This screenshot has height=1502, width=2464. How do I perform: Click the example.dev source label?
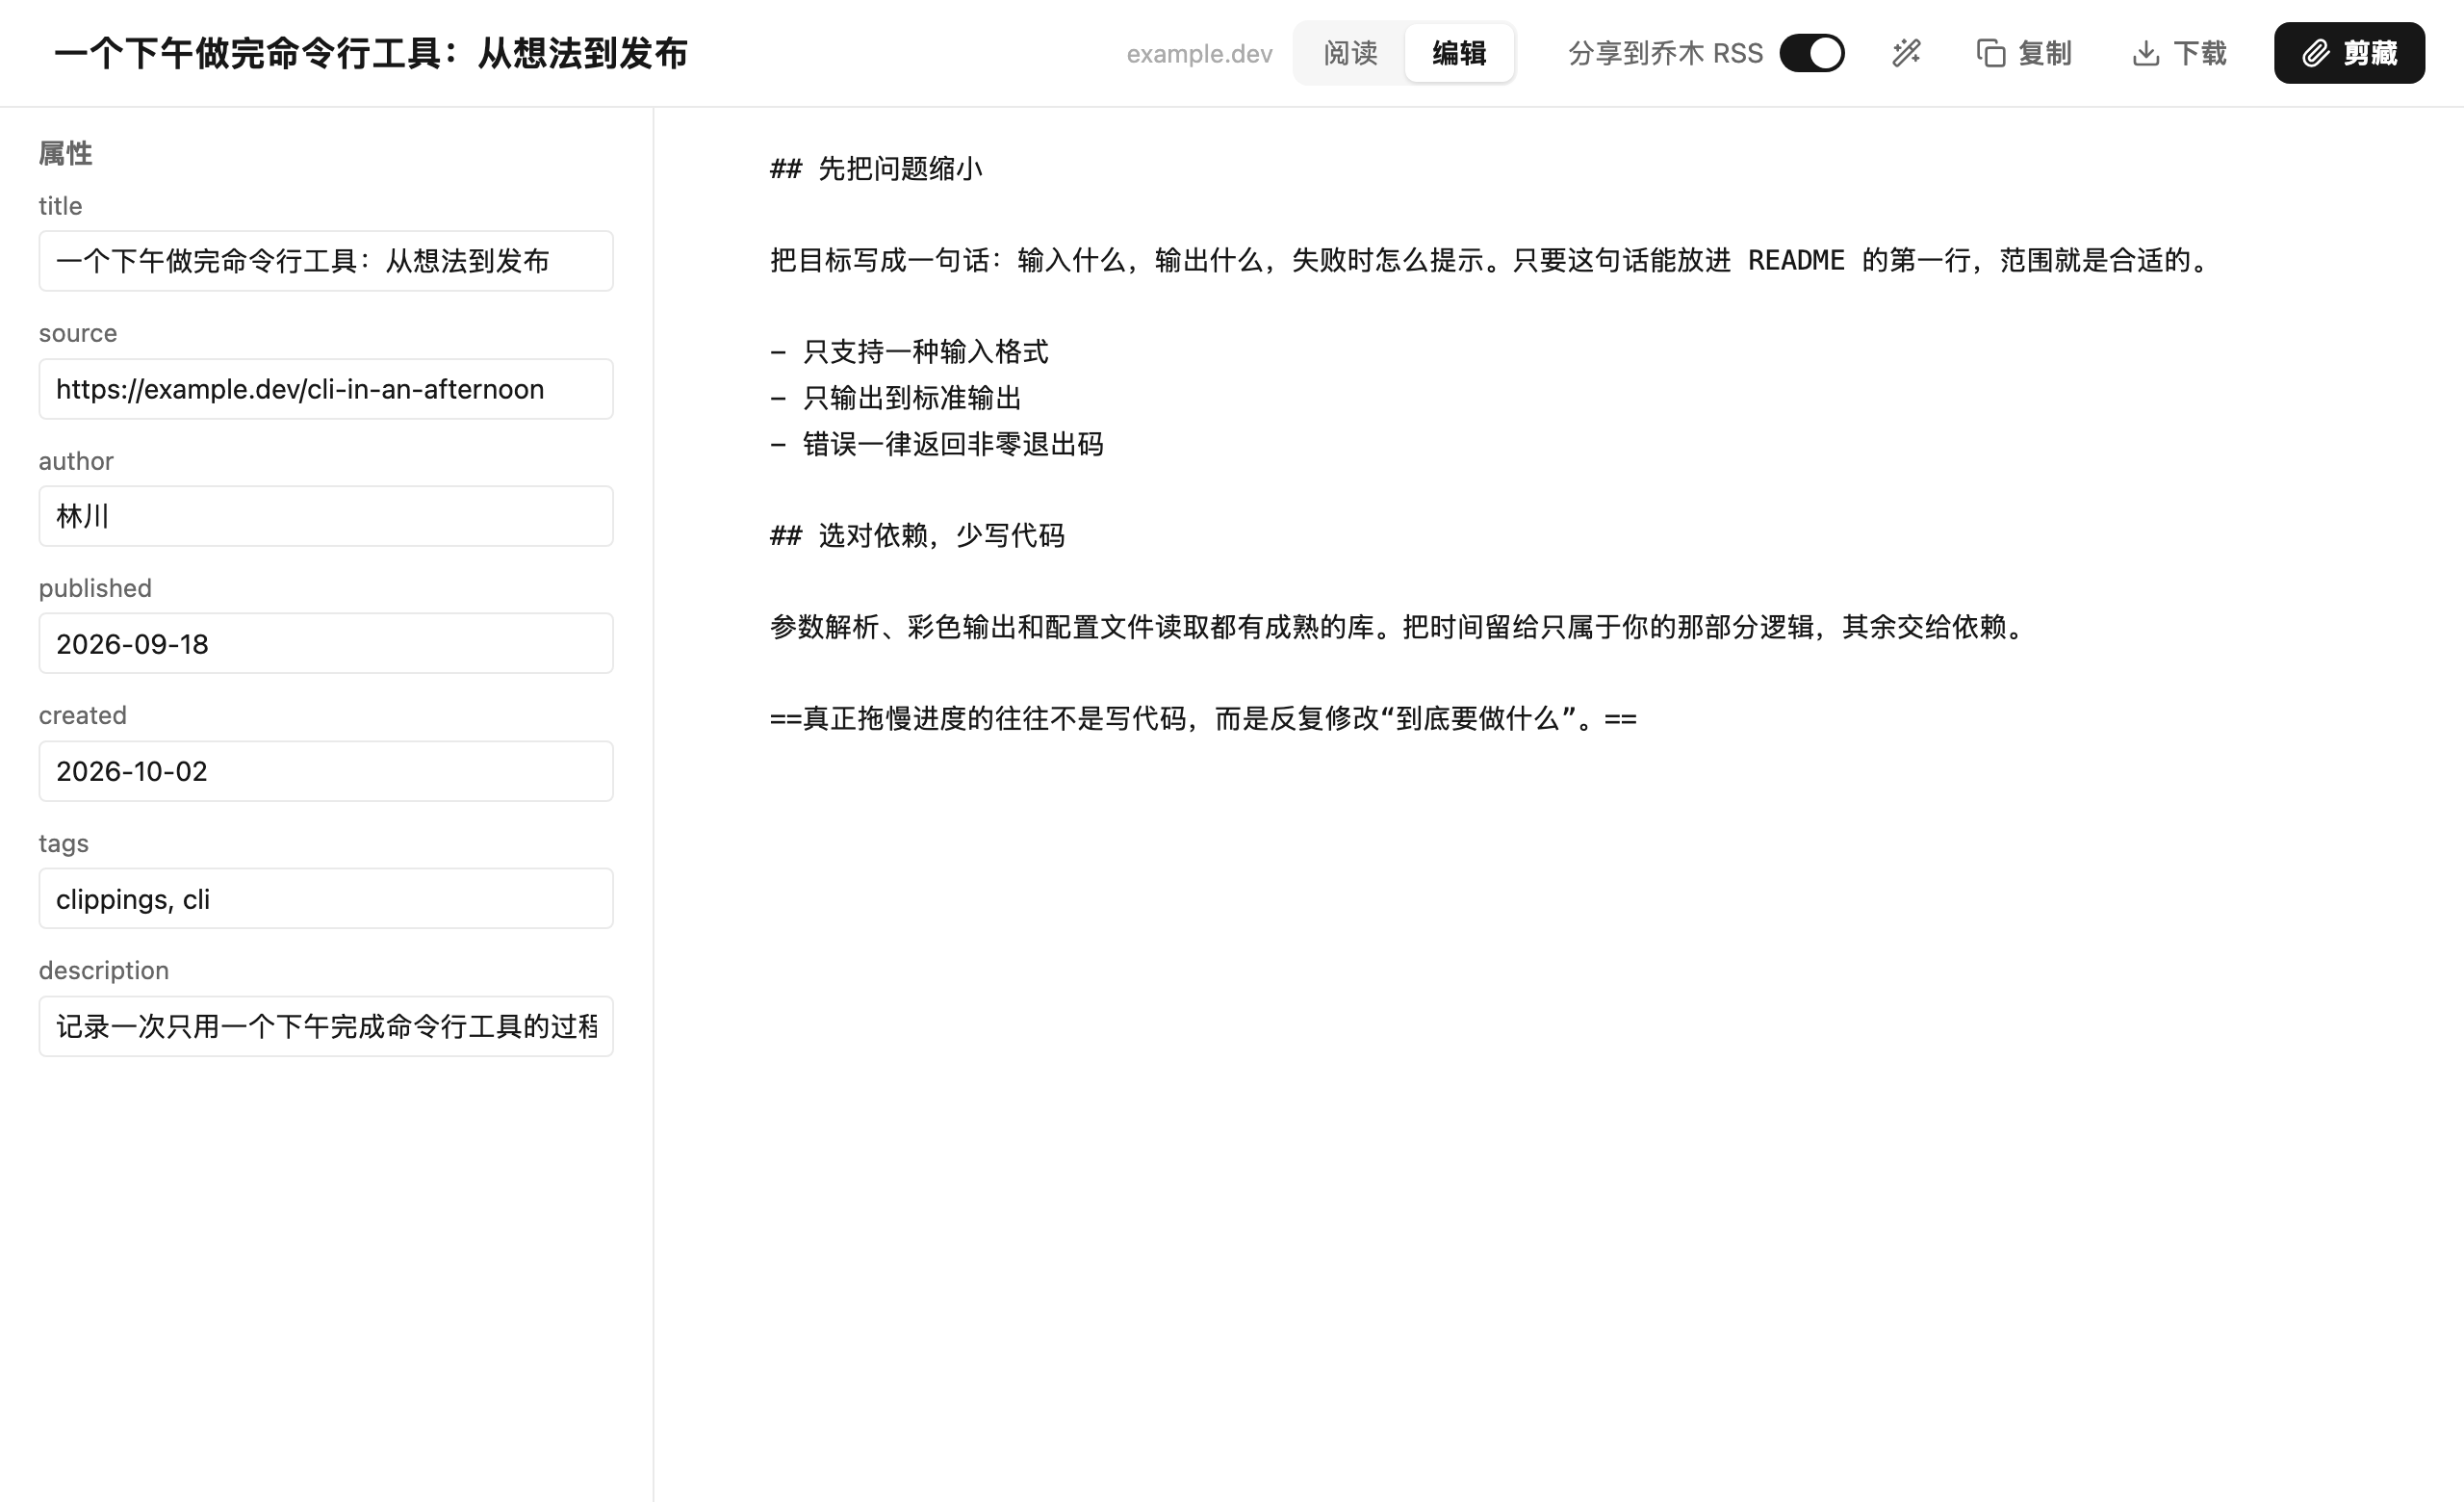1199,54
